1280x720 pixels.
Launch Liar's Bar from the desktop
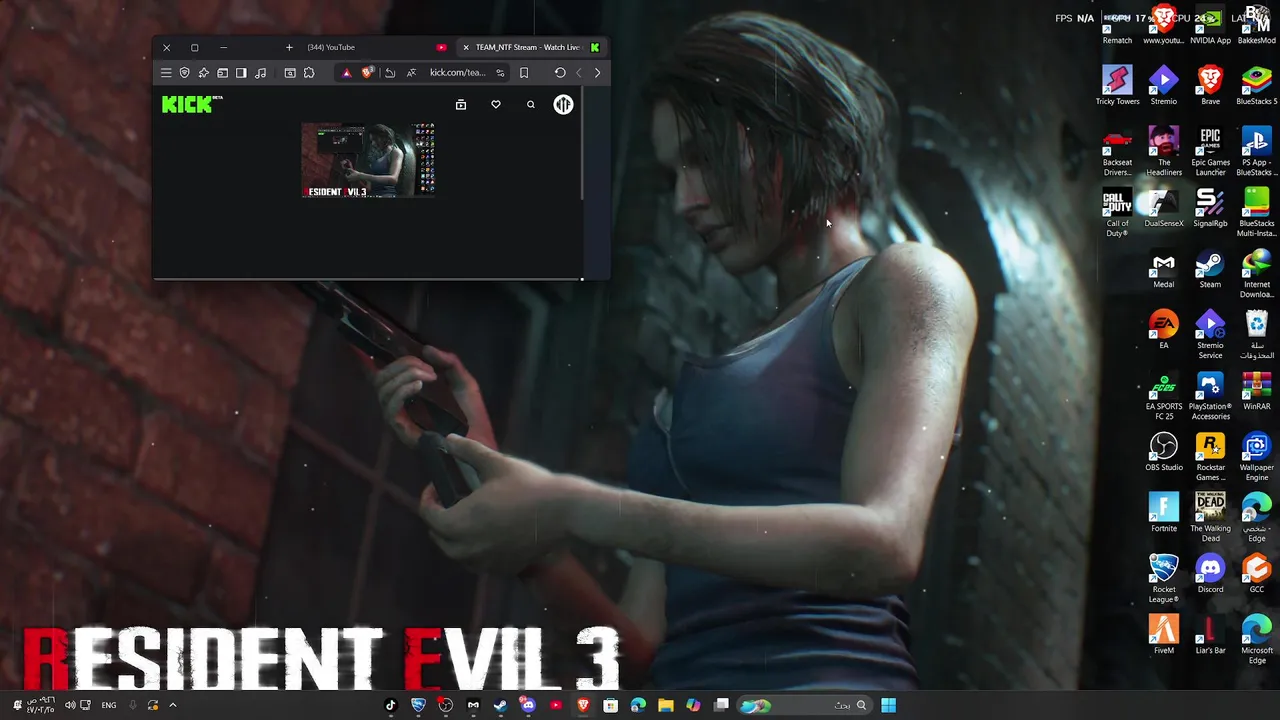(1210, 636)
